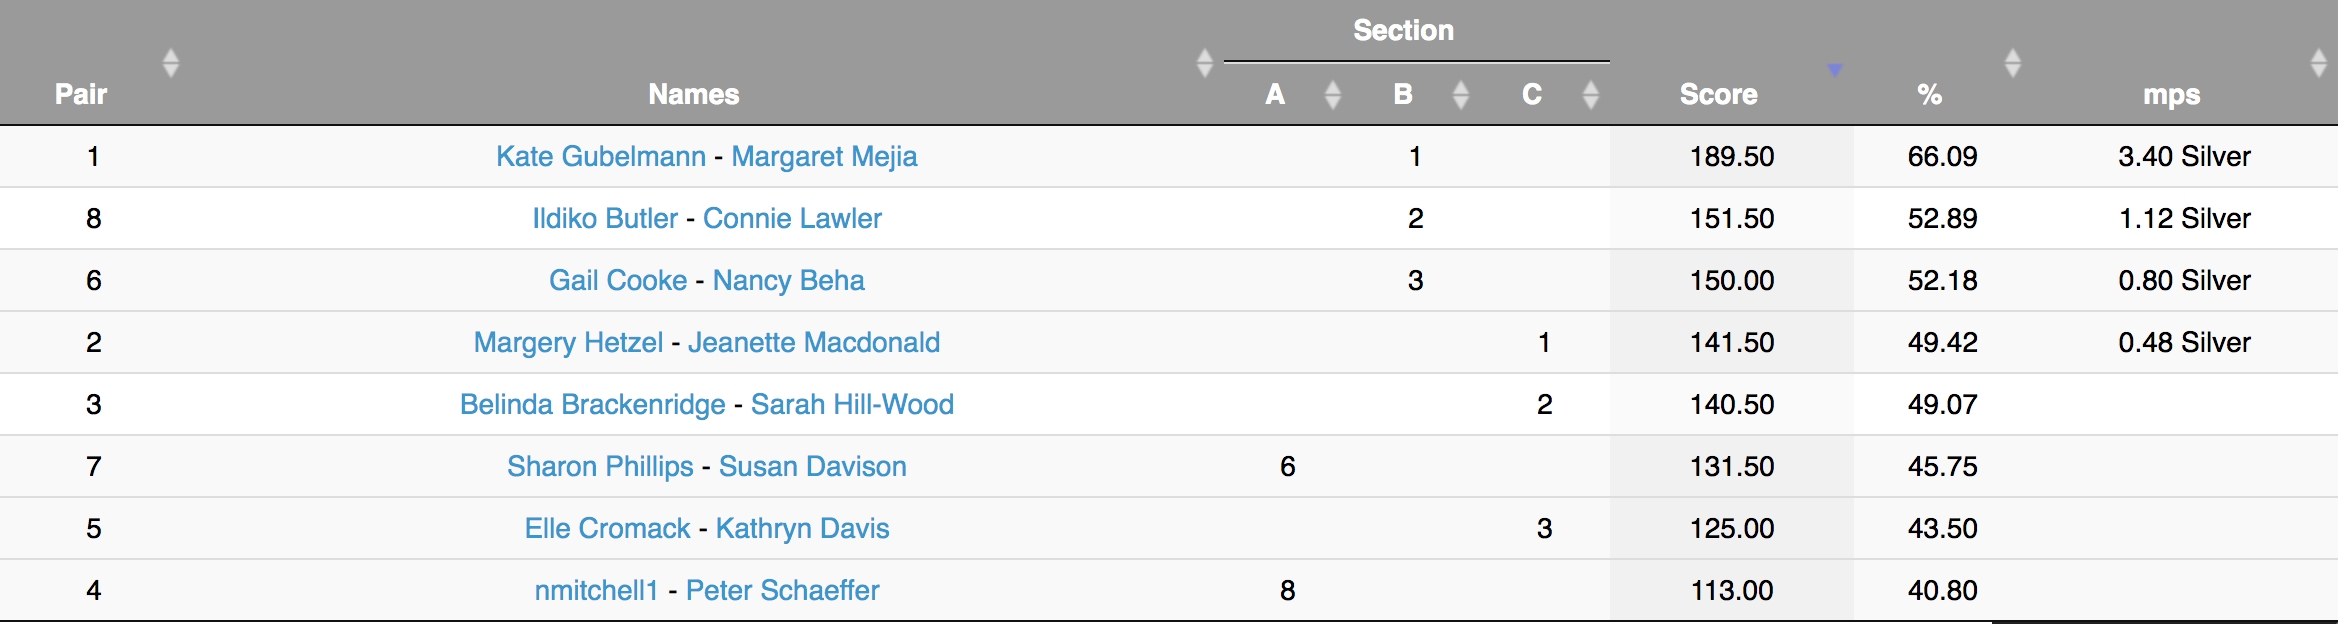Select Connie Lawler name link
Screen dimensions: 2350x624
click(792, 218)
